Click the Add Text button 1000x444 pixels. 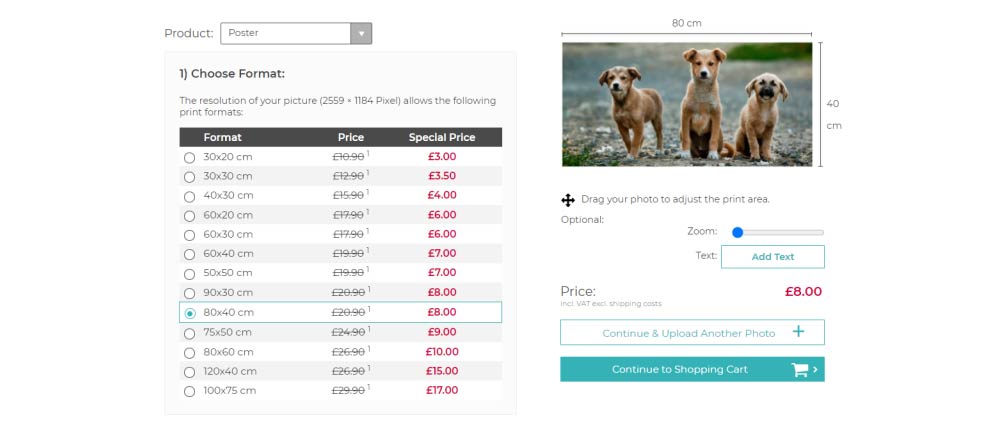pyautogui.click(x=772, y=257)
